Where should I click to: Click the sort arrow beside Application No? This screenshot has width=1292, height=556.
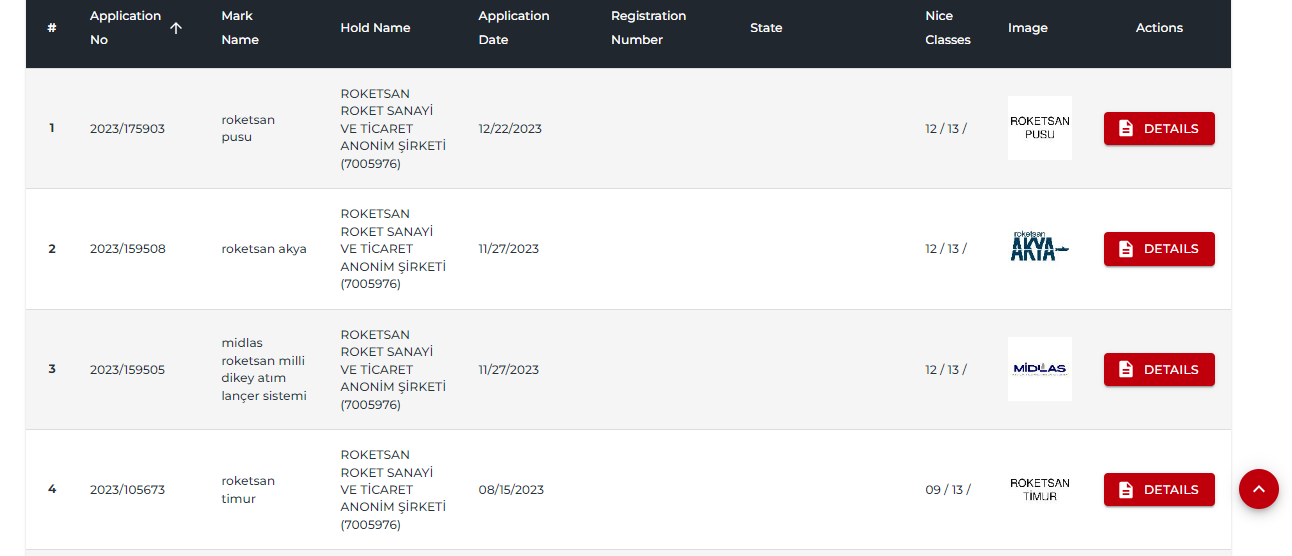176,28
